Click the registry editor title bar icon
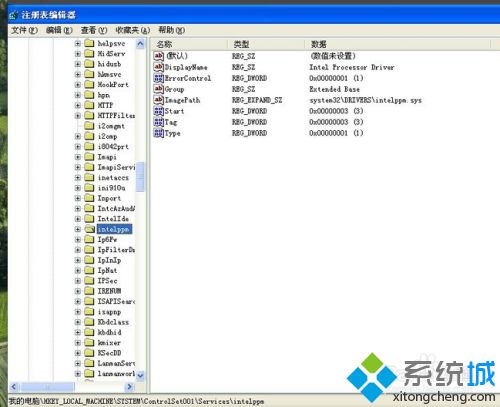The image size is (500, 407). click(x=13, y=15)
